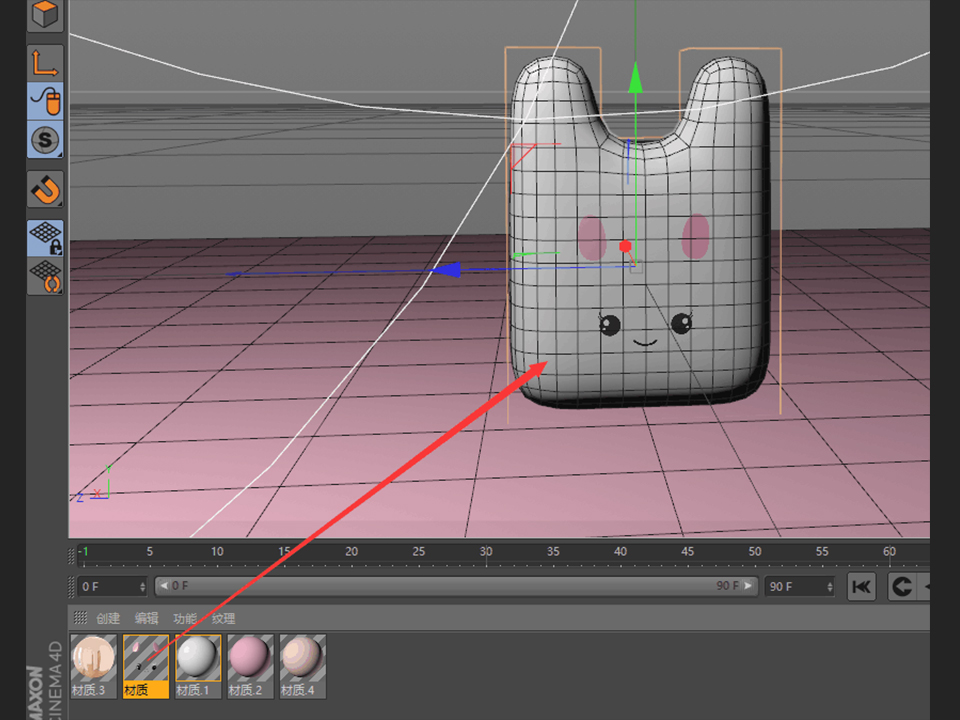The image size is (960, 720).
Task: Open the 编辑 menu in material manager
Action: click(x=147, y=619)
